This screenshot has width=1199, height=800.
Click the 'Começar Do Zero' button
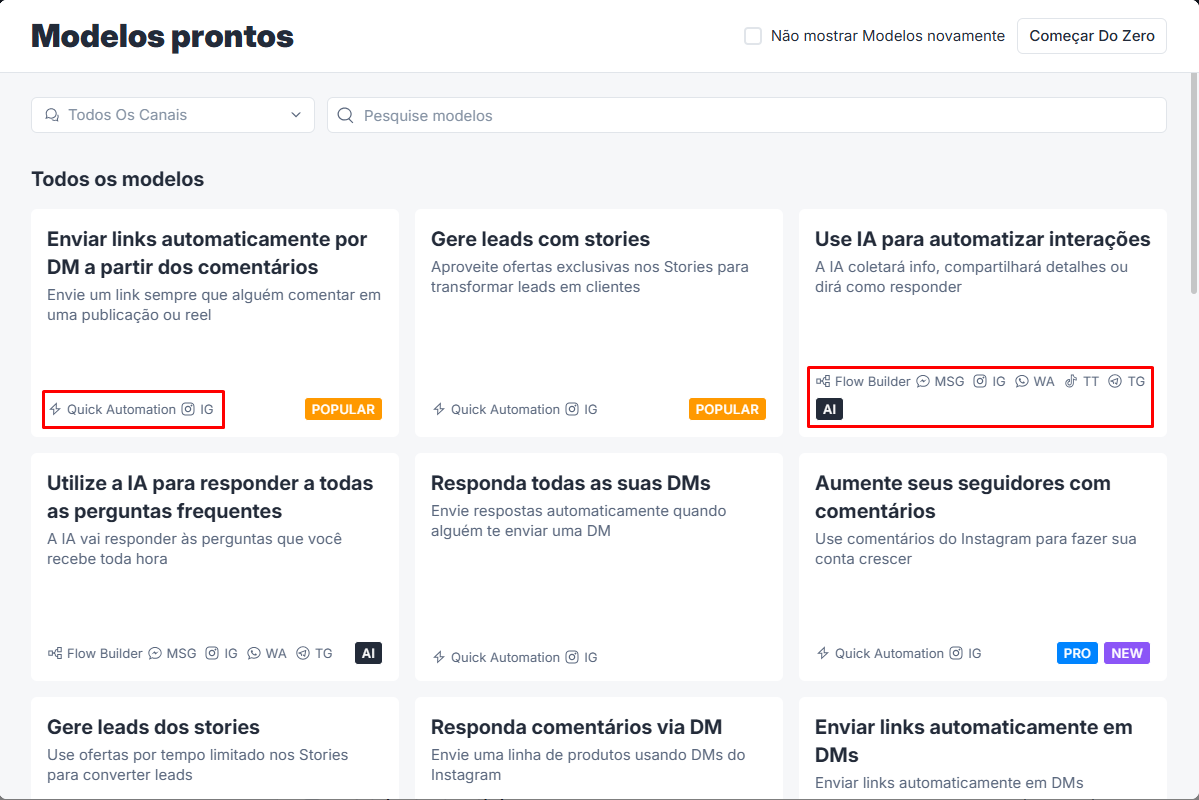(1091, 36)
